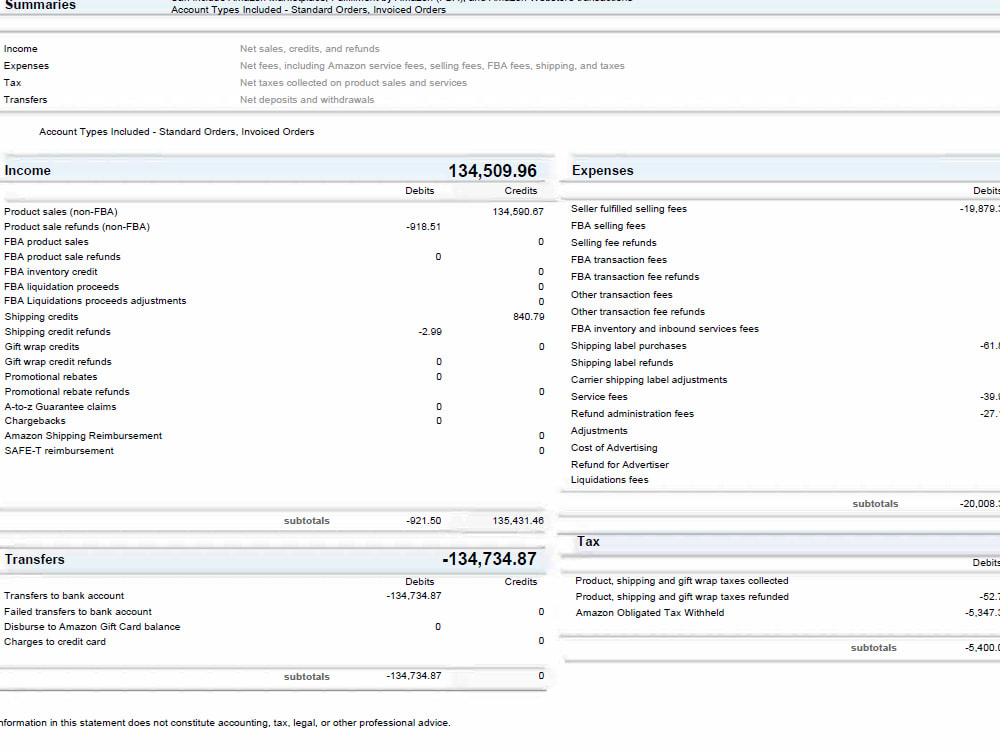Viewport: 1000px width, 750px height.
Task: Click the Cost of Advertising label
Action: point(614,448)
